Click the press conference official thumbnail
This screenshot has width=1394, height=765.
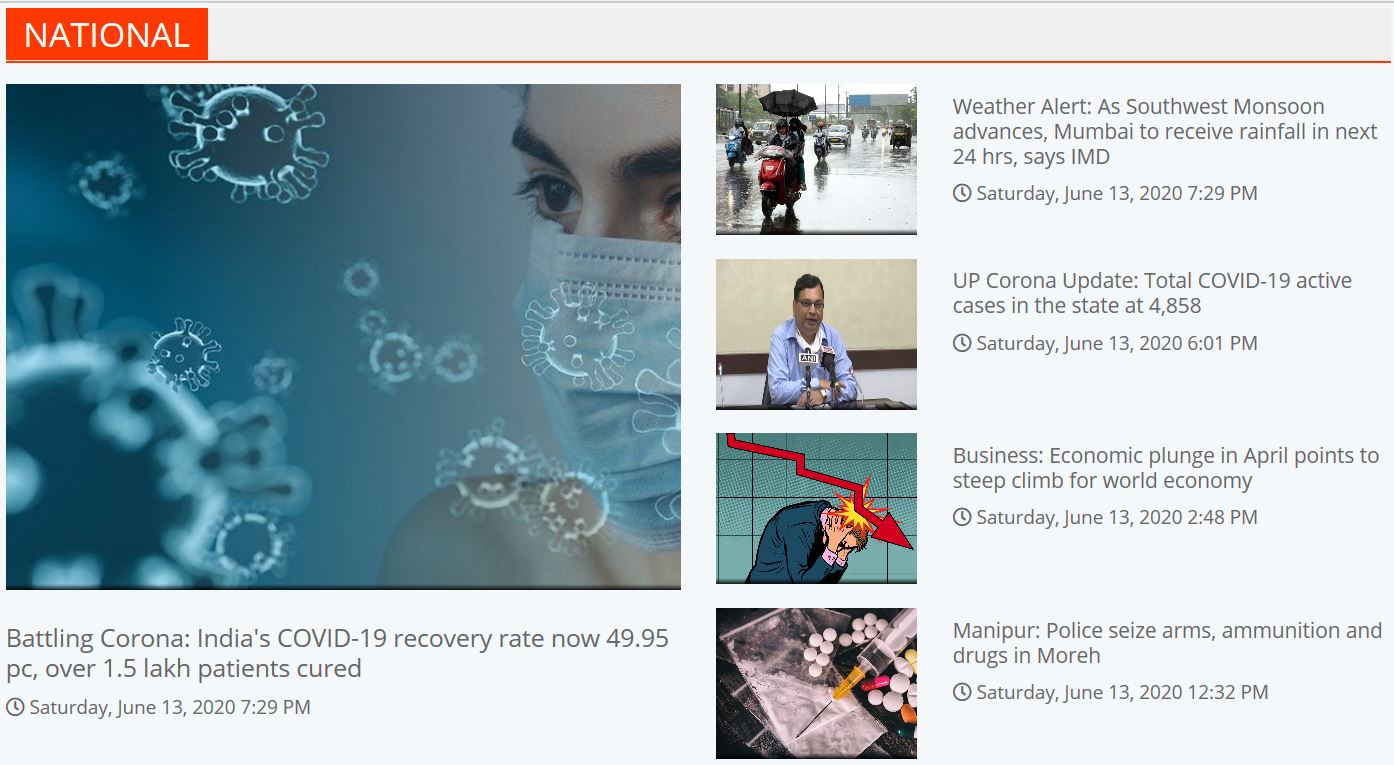[x=816, y=334]
